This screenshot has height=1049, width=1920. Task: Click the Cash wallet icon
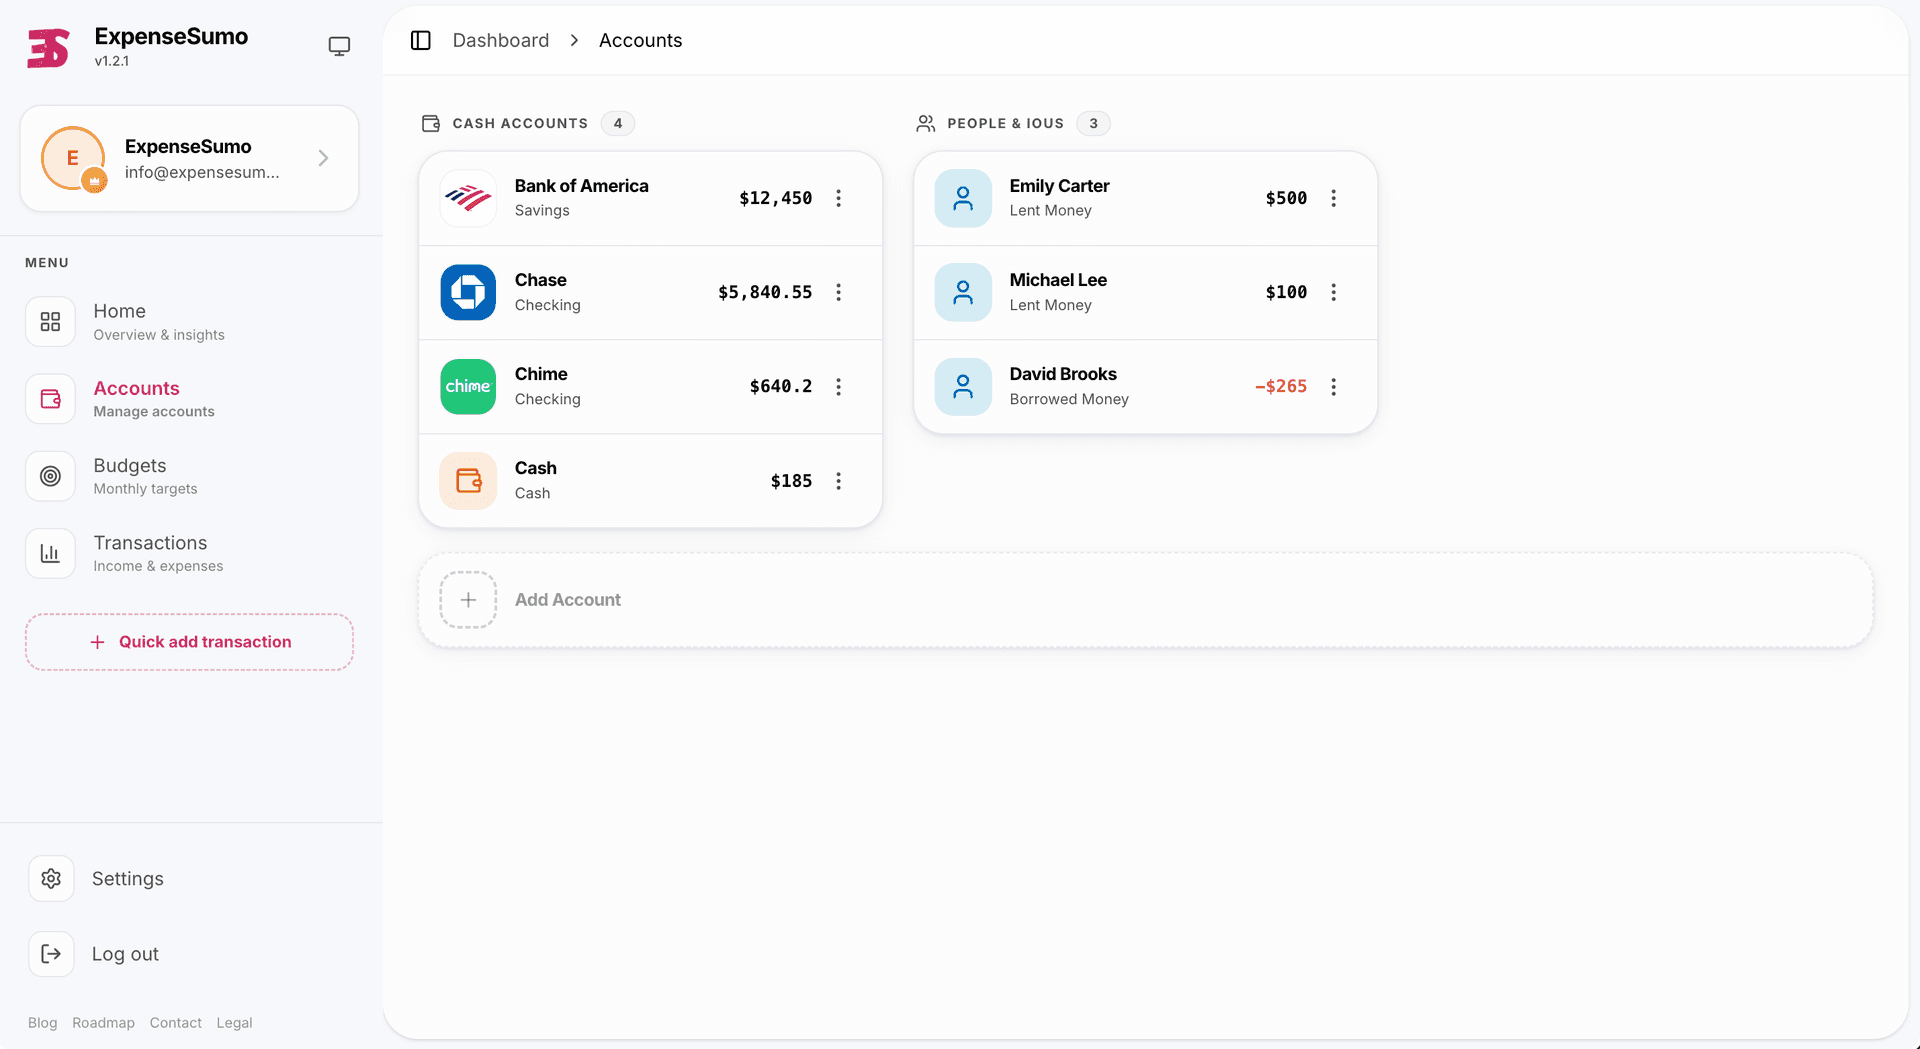pyautogui.click(x=468, y=481)
